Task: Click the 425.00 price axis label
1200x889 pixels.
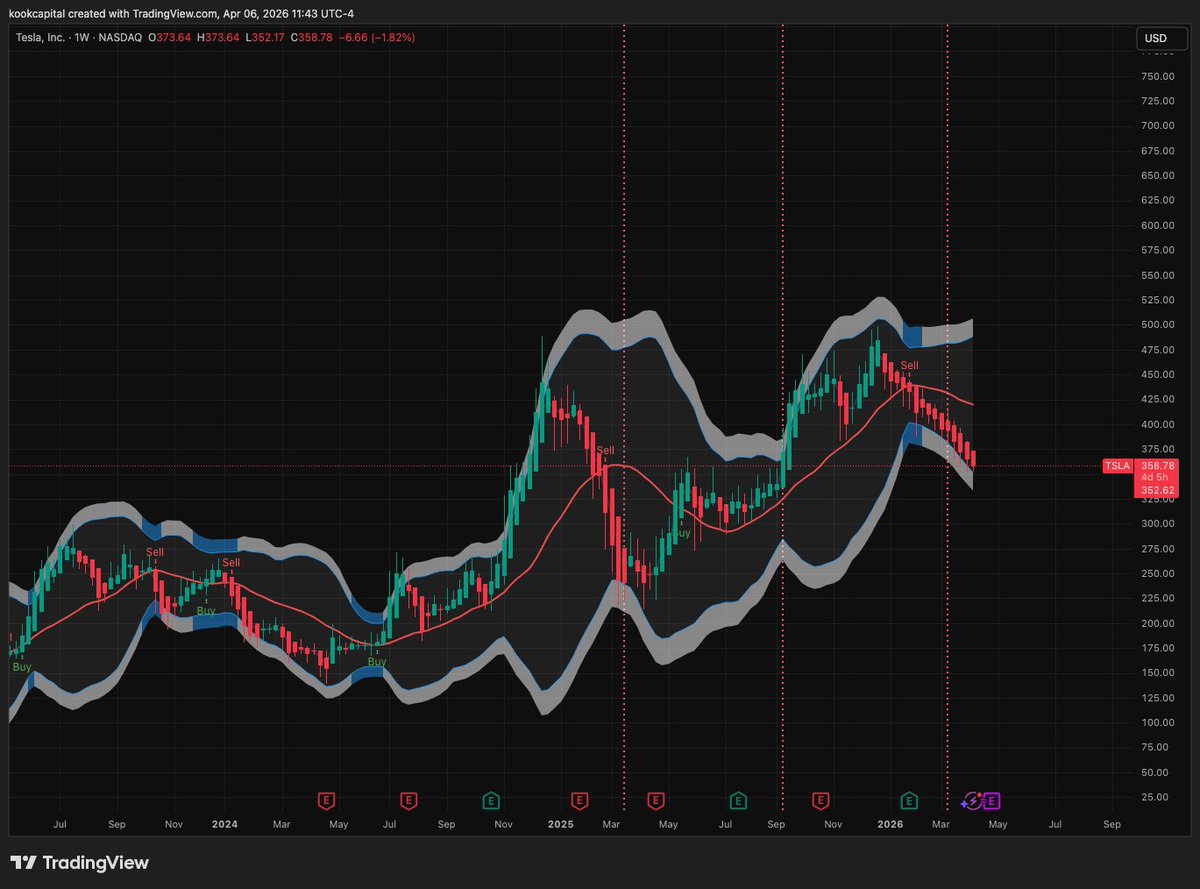Action: [1156, 399]
